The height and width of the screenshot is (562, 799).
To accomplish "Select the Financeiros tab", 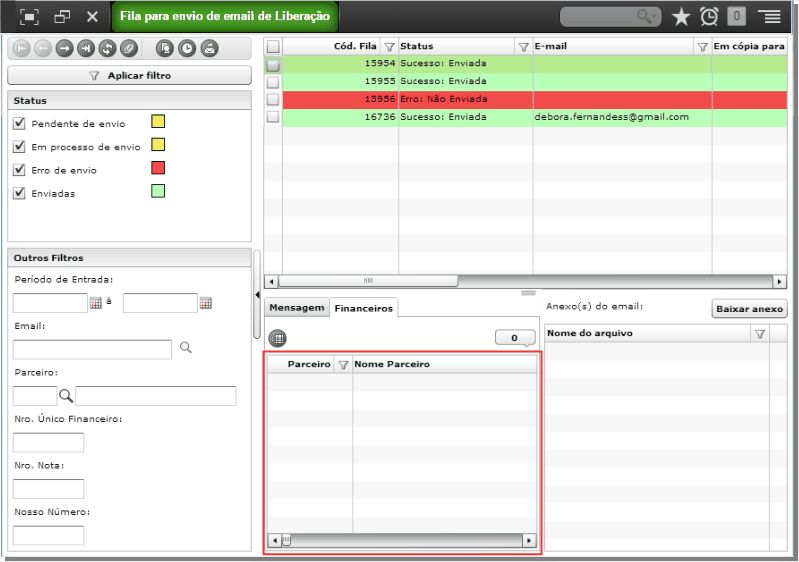I will click(x=364, y=308).
